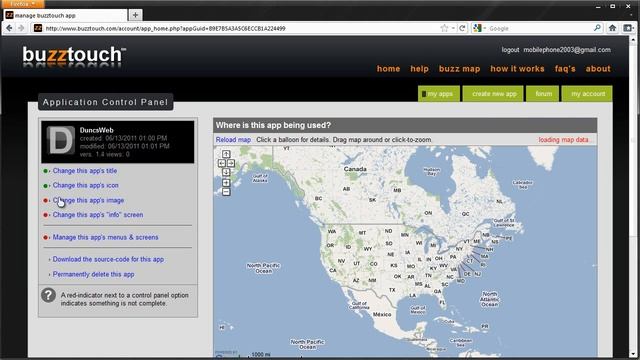The height and width of the screenshot is (360, 640).
Task: Click the browser back arrow
Action: point(9,28)
